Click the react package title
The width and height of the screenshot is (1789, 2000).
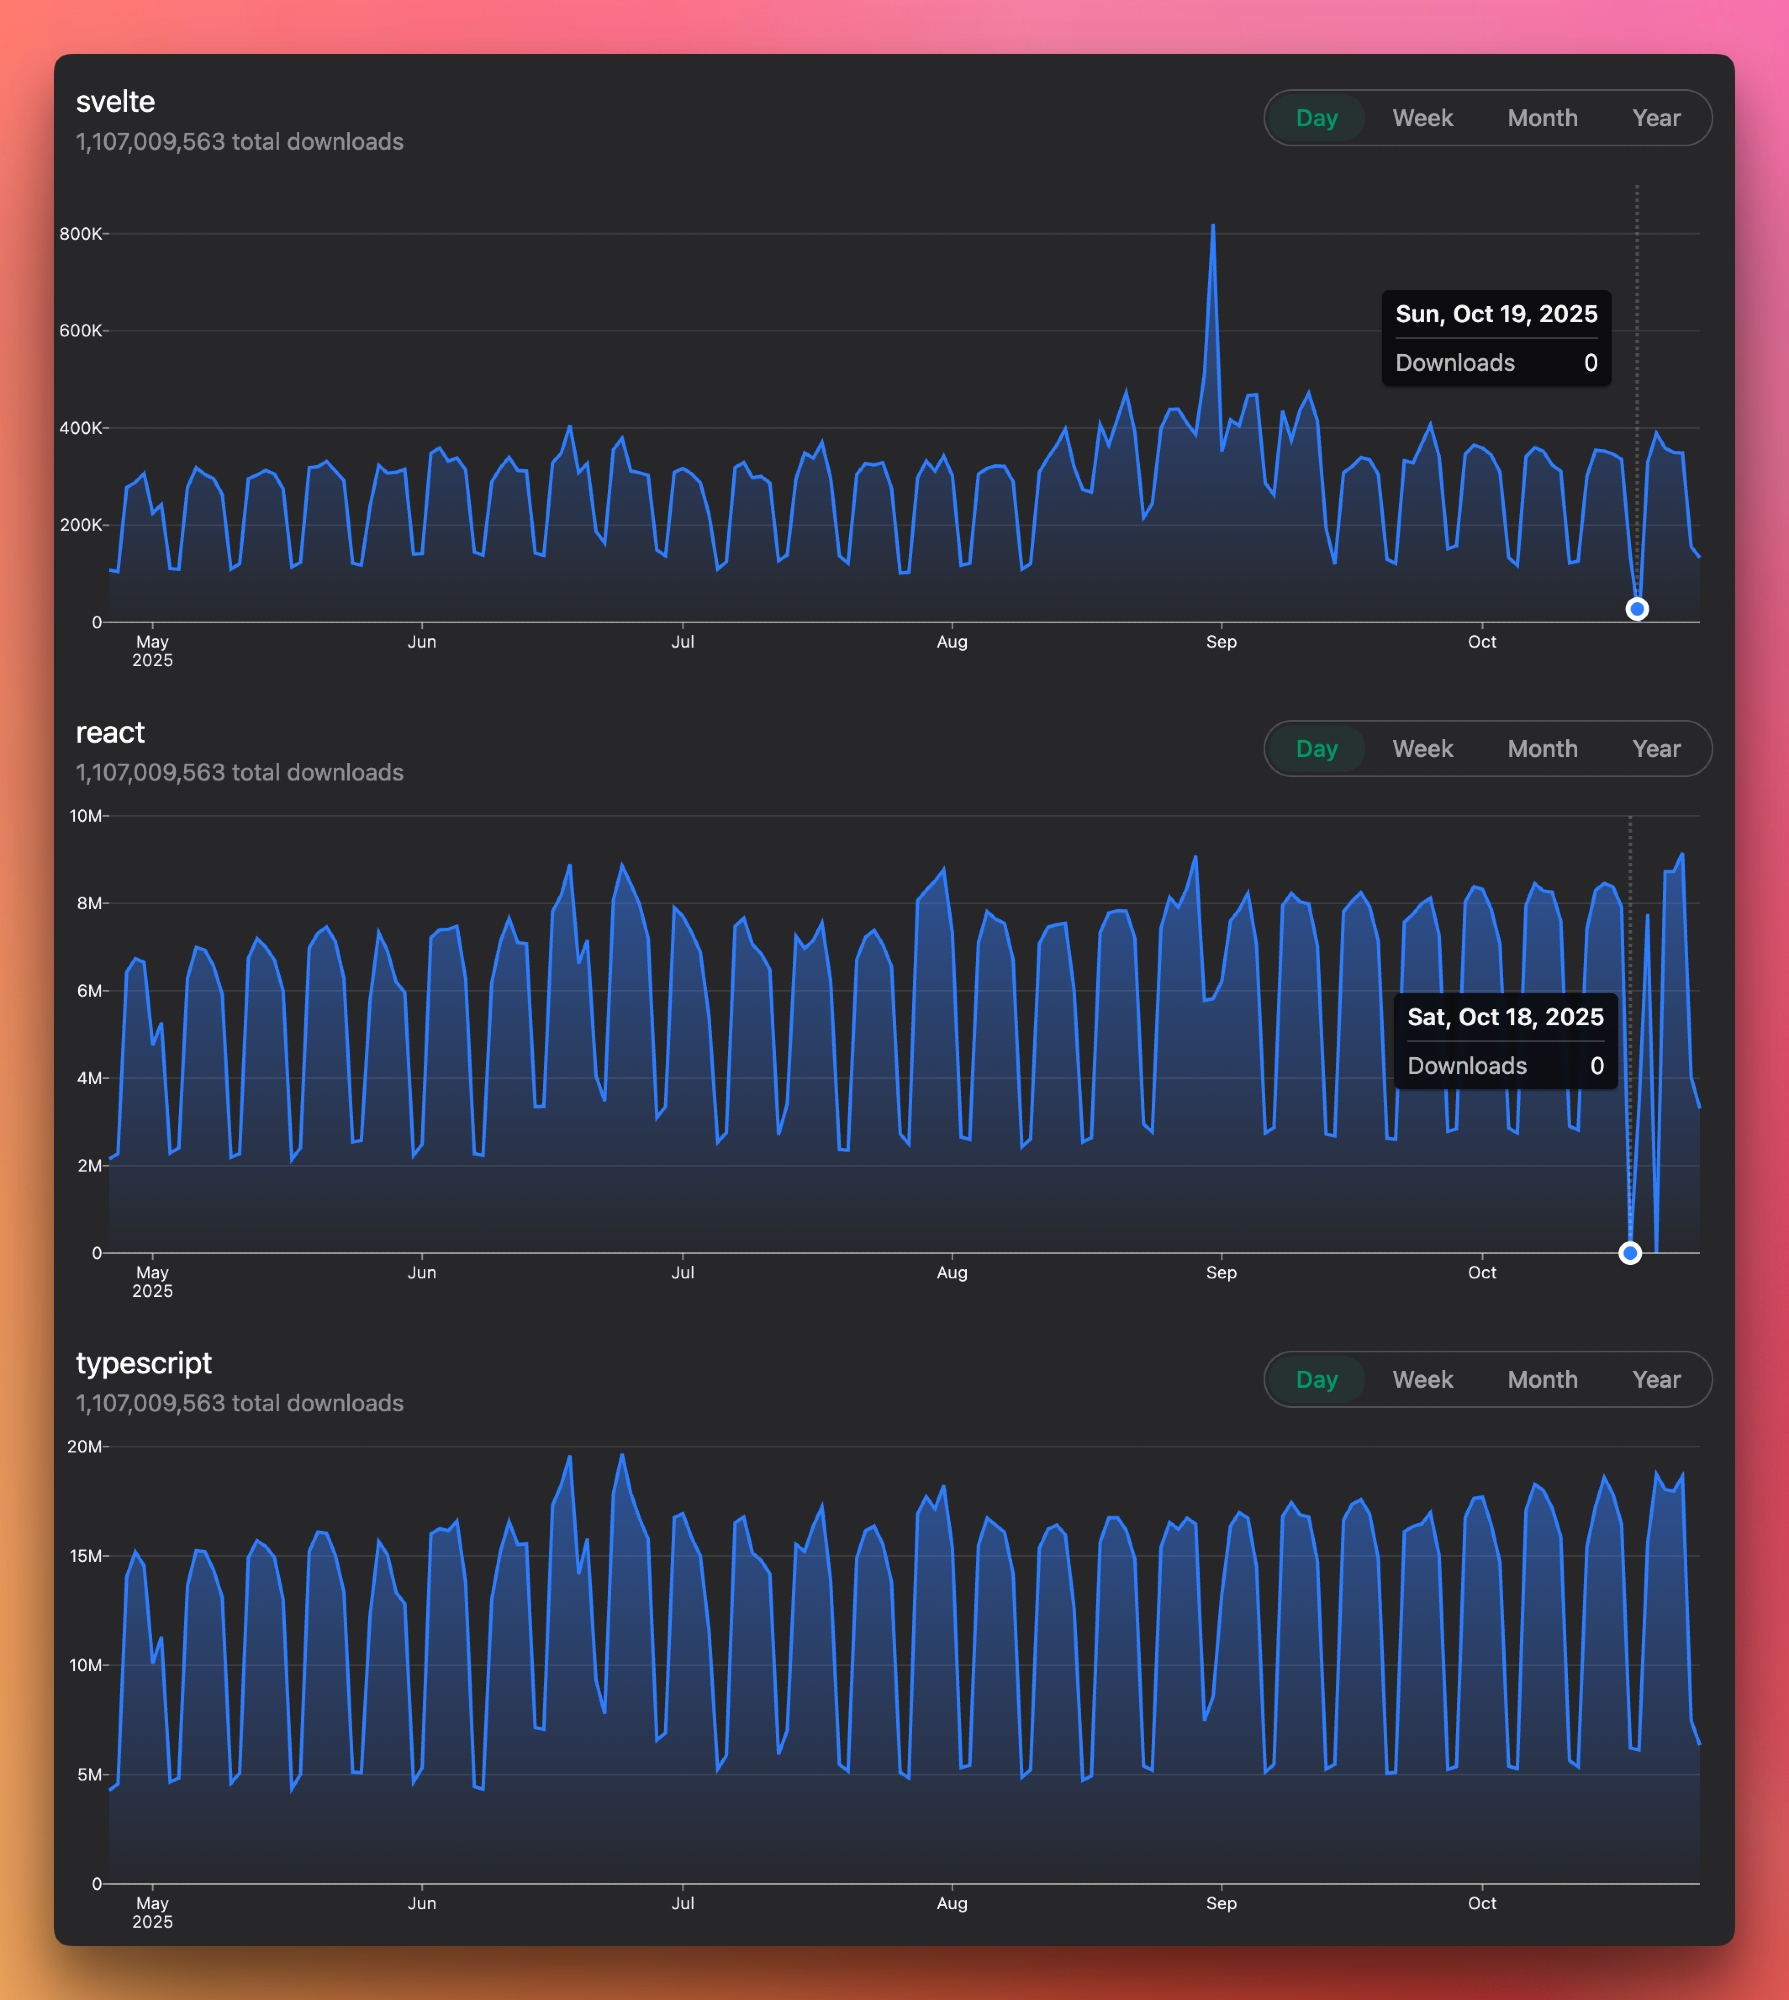110,733
